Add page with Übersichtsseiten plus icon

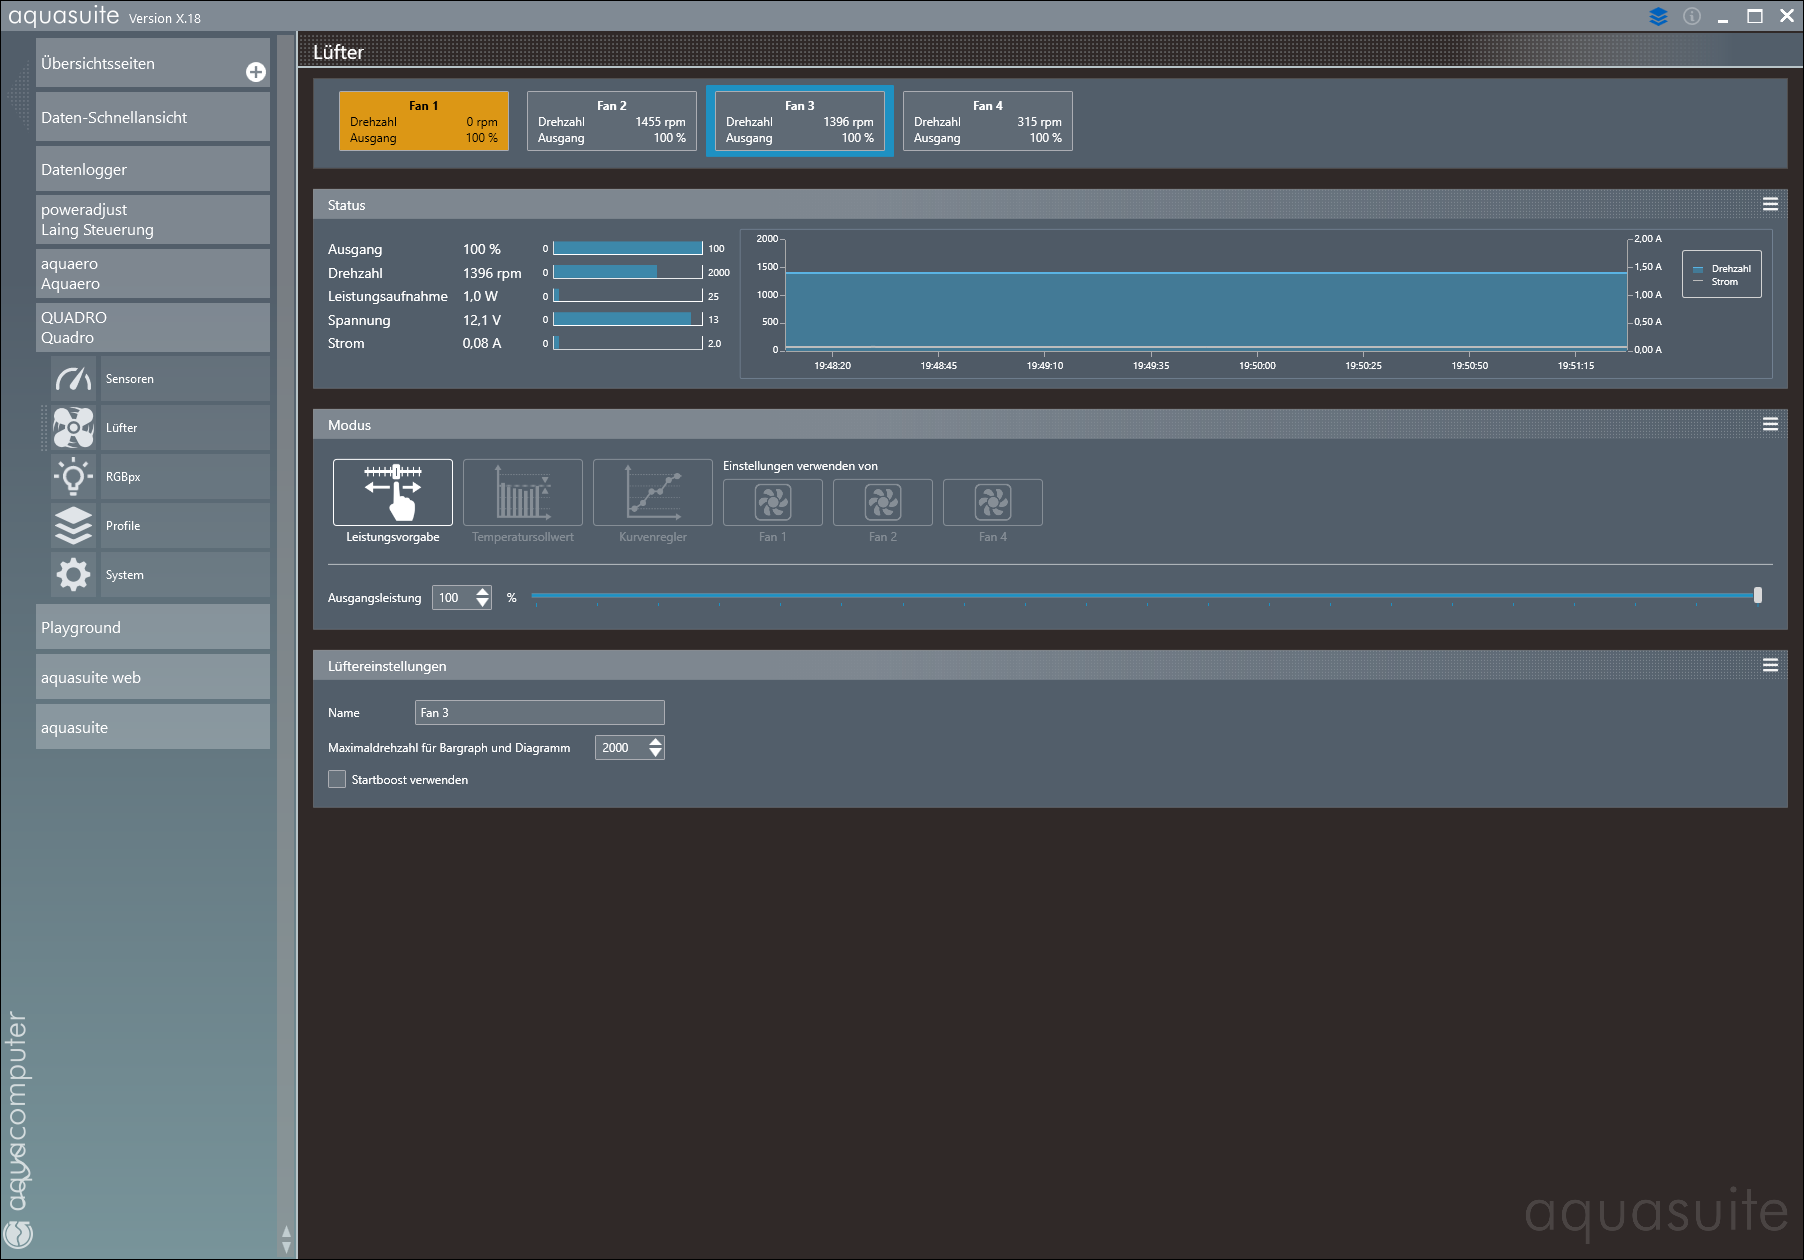point(256,72)
